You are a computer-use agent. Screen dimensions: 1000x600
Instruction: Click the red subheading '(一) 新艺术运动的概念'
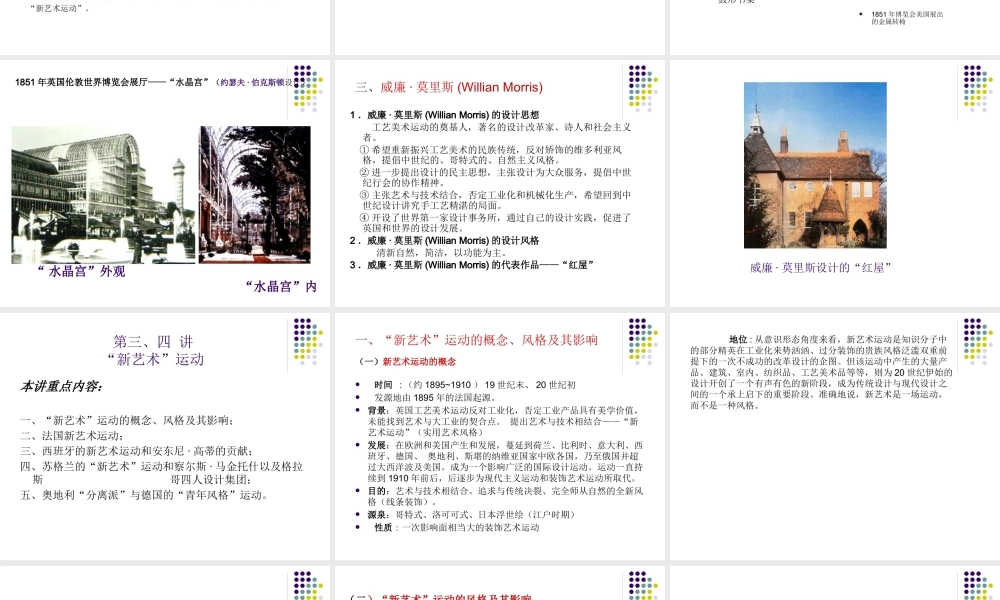point(408,362)
